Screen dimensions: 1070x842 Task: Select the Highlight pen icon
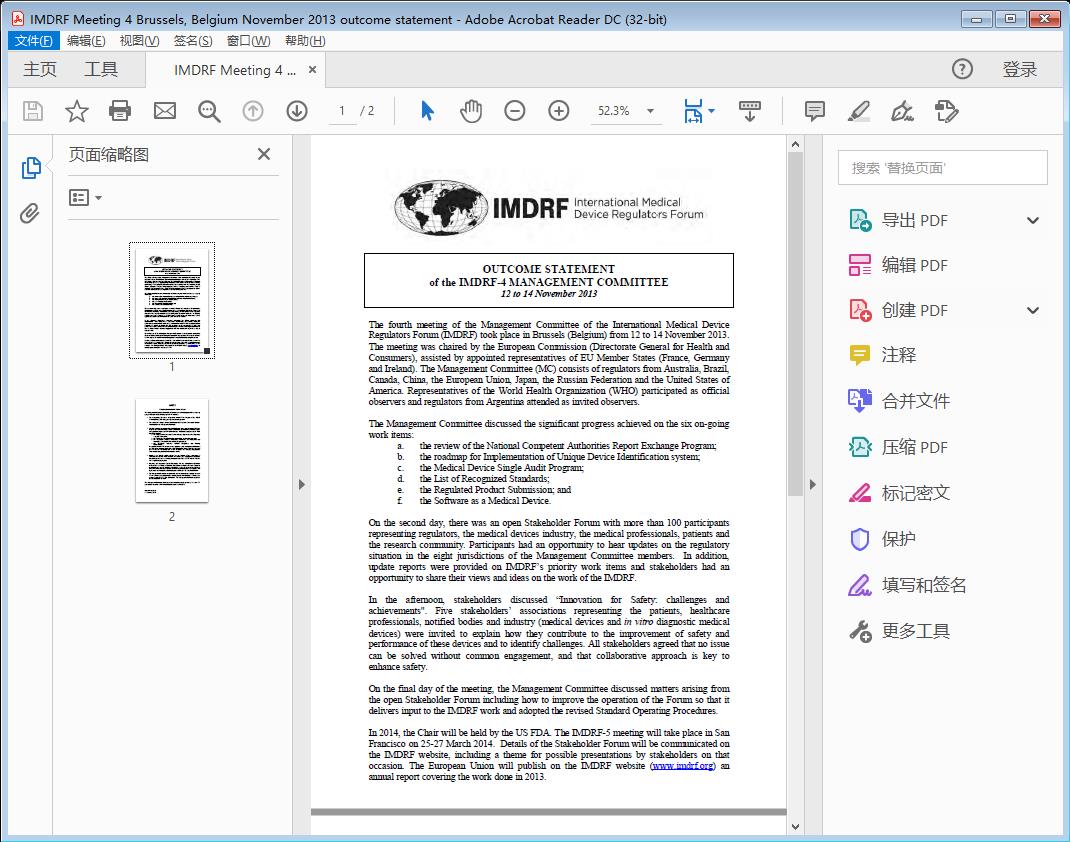pos(859,111)
